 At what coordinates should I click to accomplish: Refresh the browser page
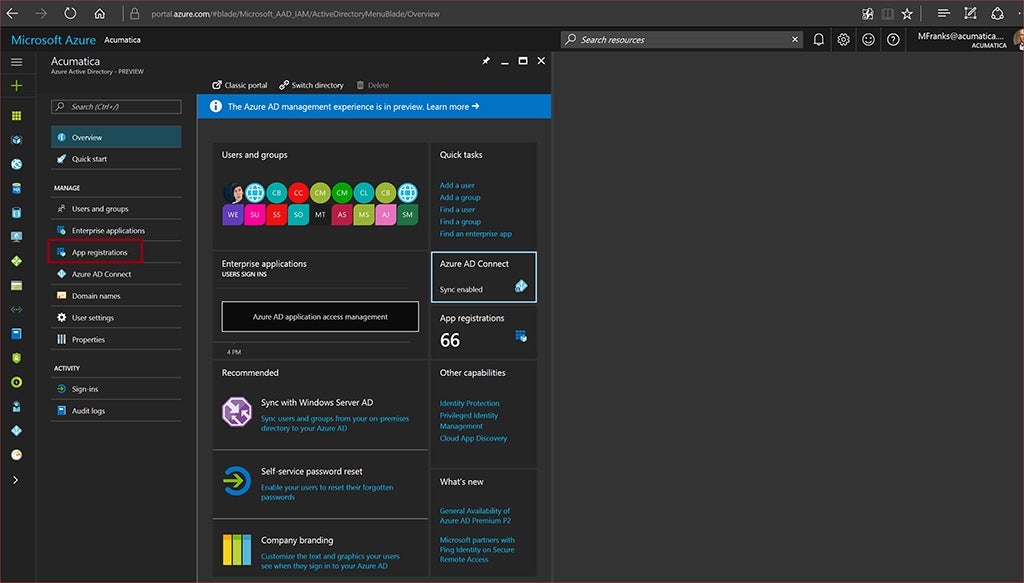(x=70, y=13)
